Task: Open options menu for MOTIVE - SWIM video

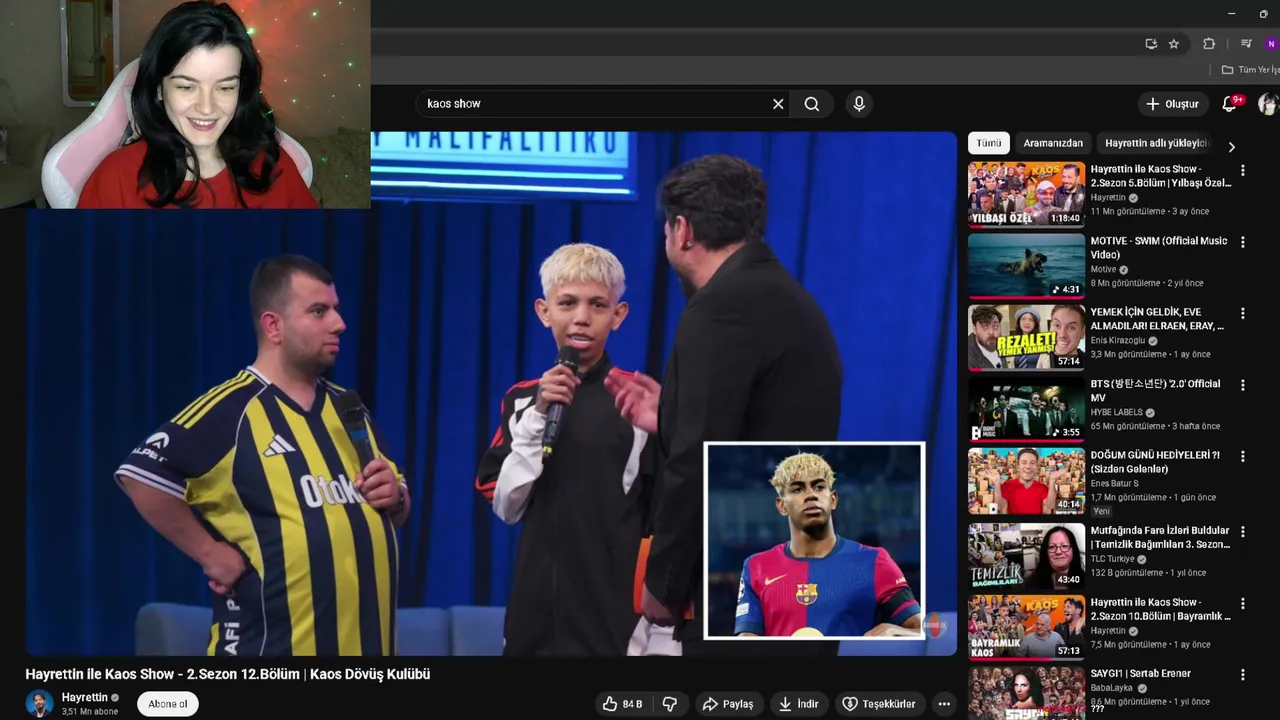Action: tap(1243, 242)
